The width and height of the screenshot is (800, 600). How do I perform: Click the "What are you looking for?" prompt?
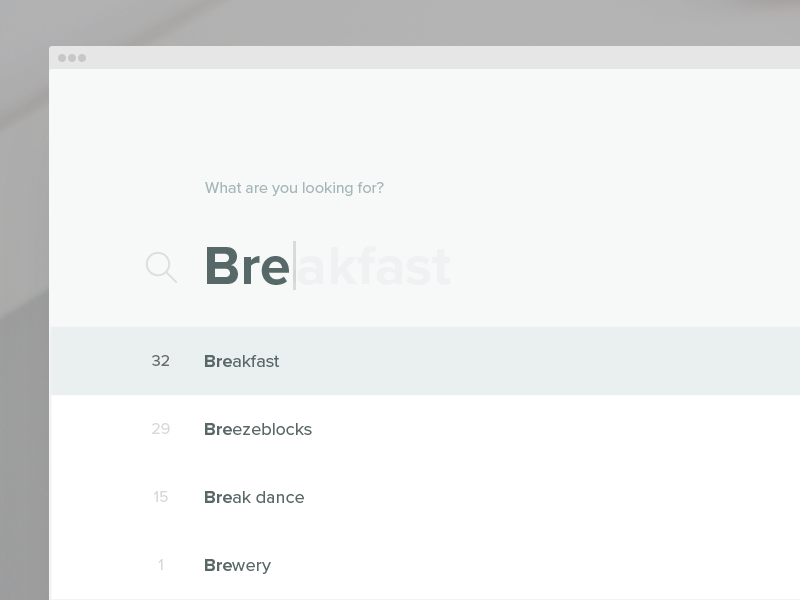pos(294,188)
